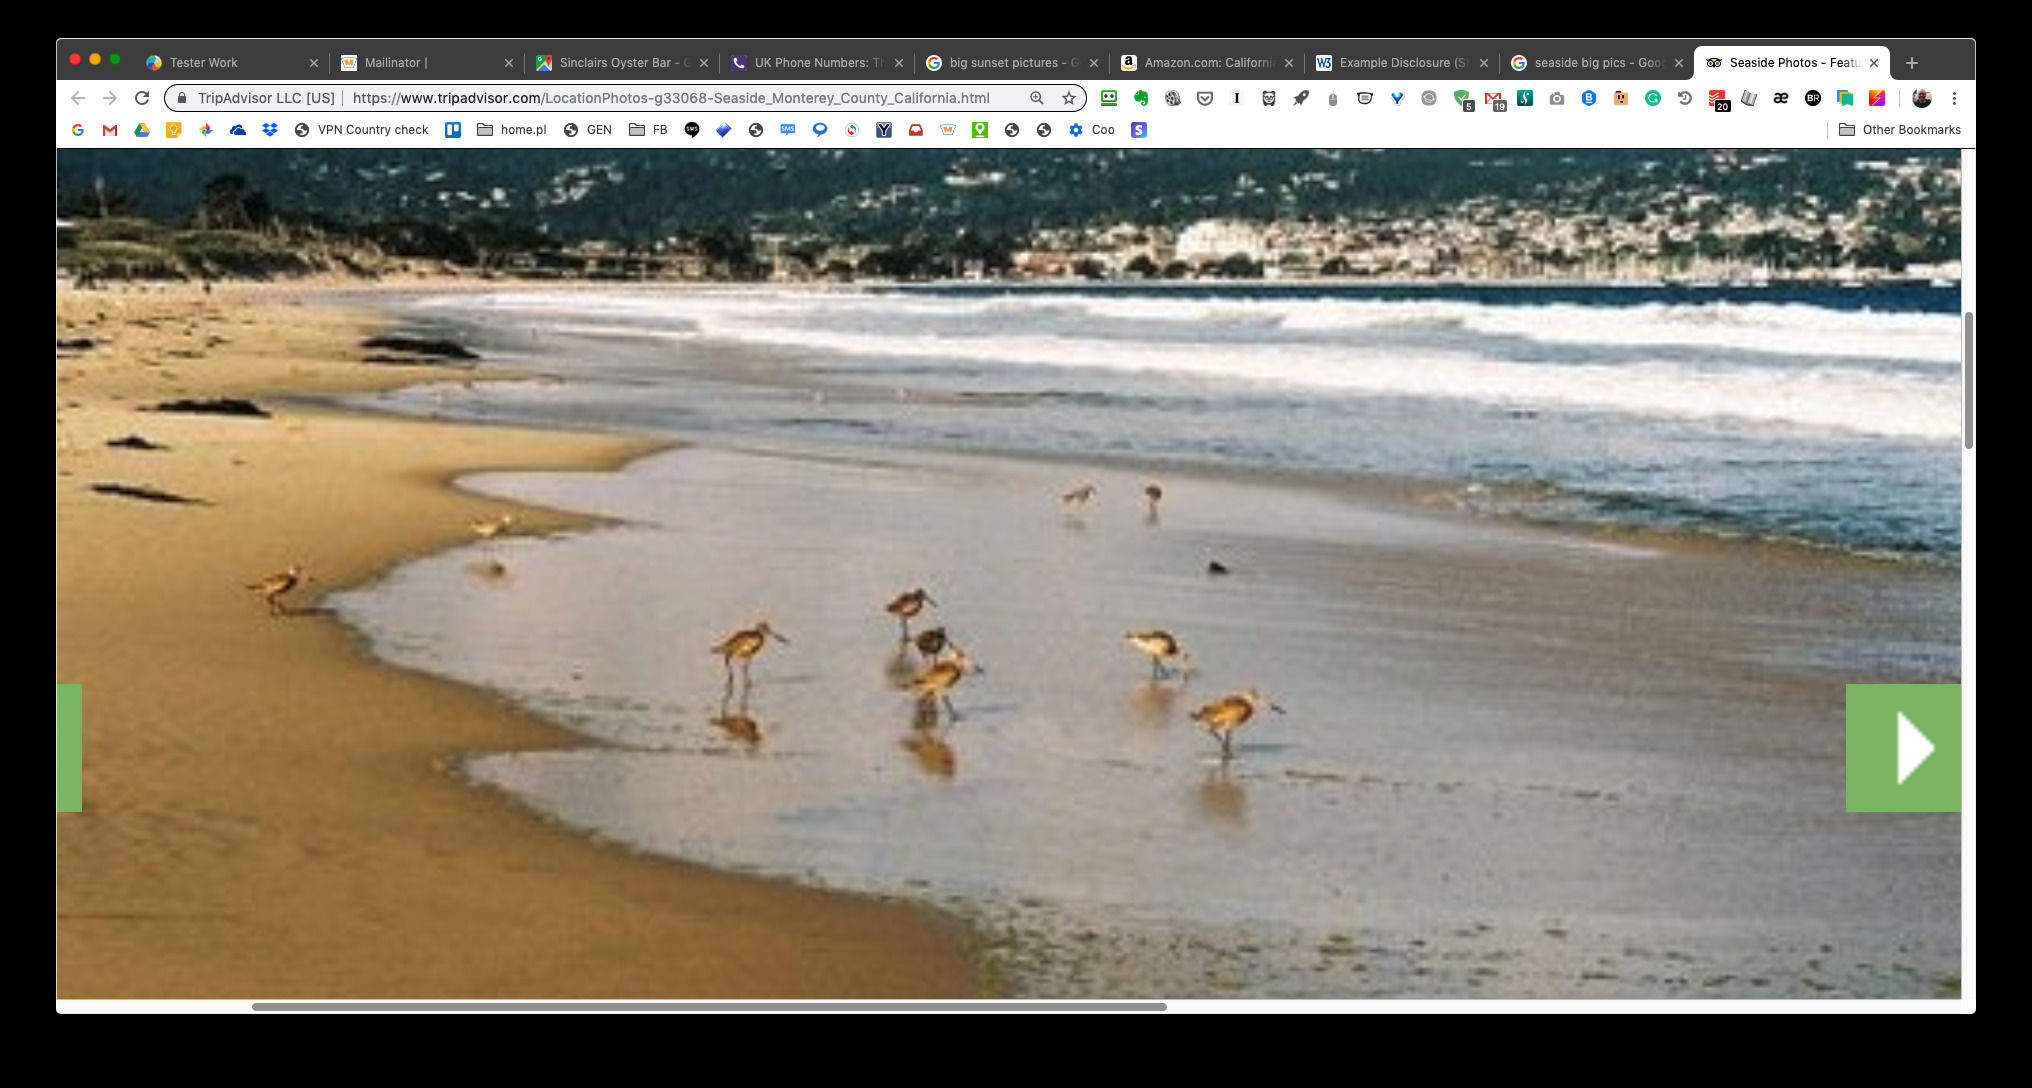Screen dimensions: 2032x1088
Task: Click the Grammarly extension icon
Action: 1653,98
